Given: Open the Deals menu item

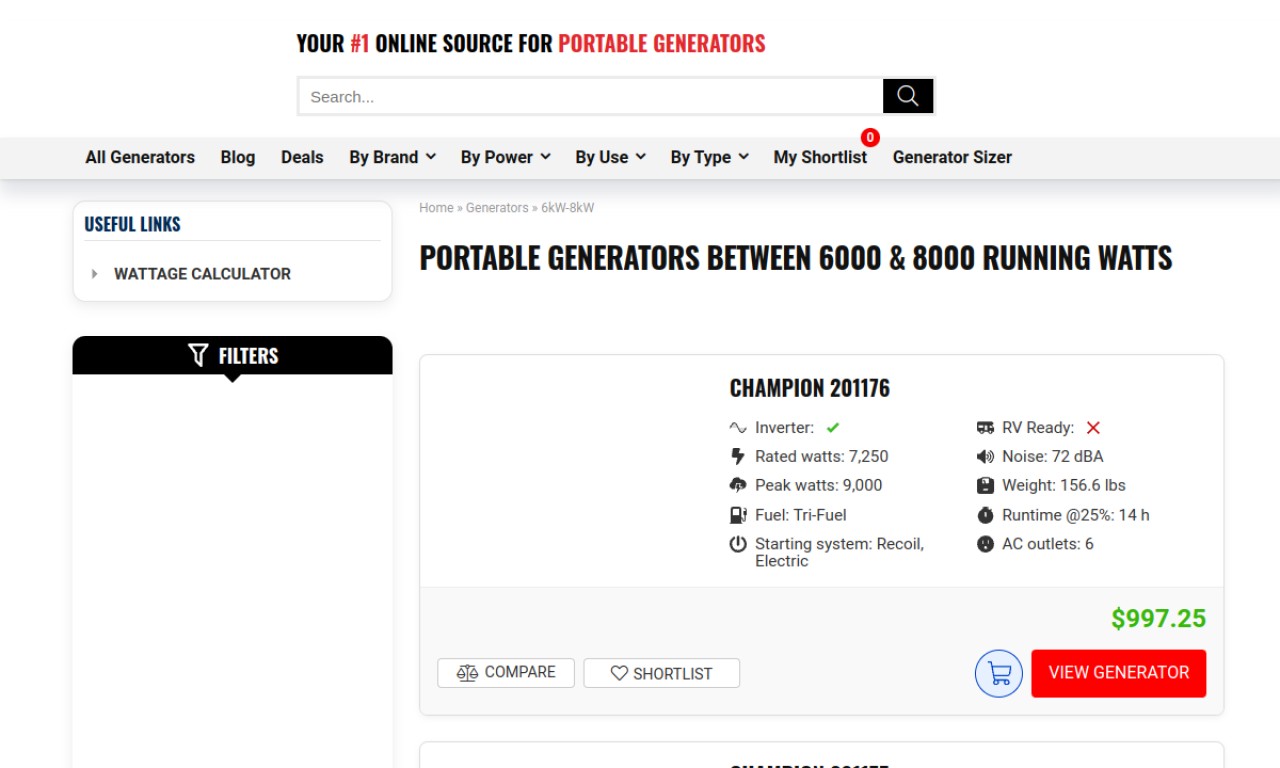Looking at the screenshot, I should [x=302, y=157].
